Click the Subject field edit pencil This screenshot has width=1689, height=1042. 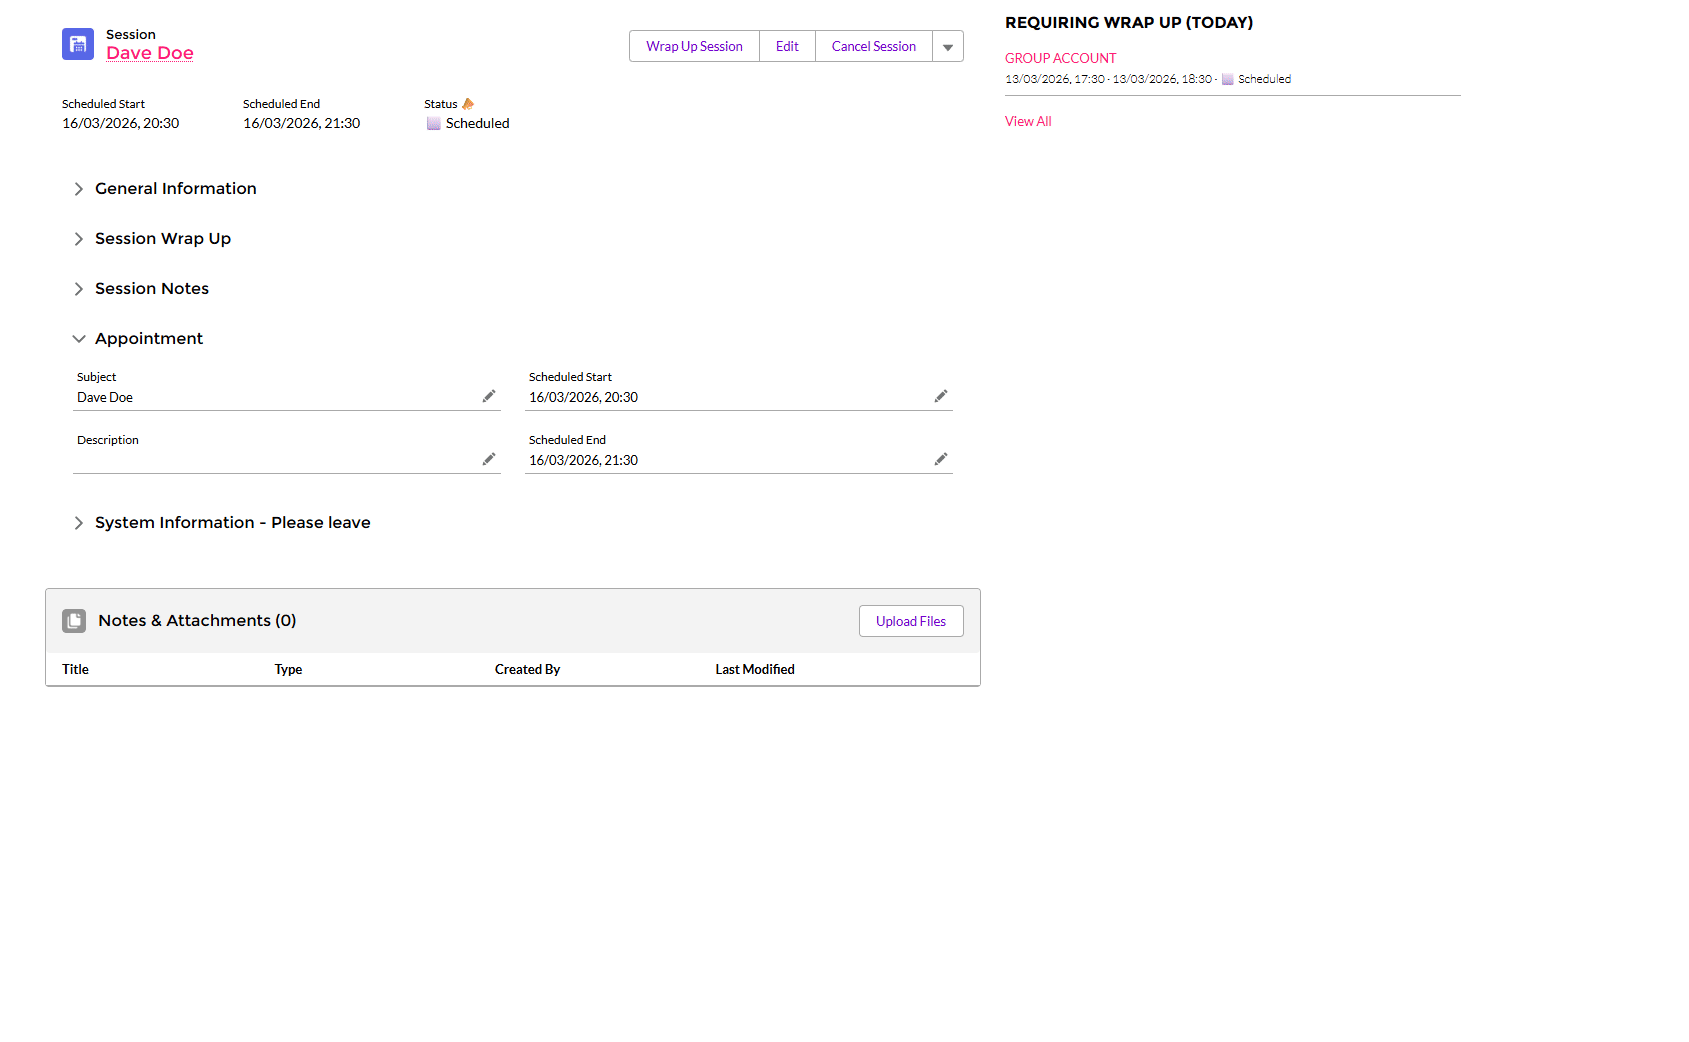tap(489, 397)
